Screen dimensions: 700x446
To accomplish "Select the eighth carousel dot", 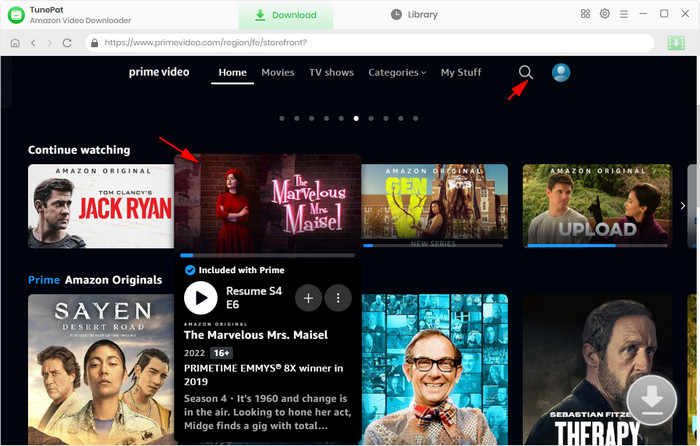I will pos(386,119).
